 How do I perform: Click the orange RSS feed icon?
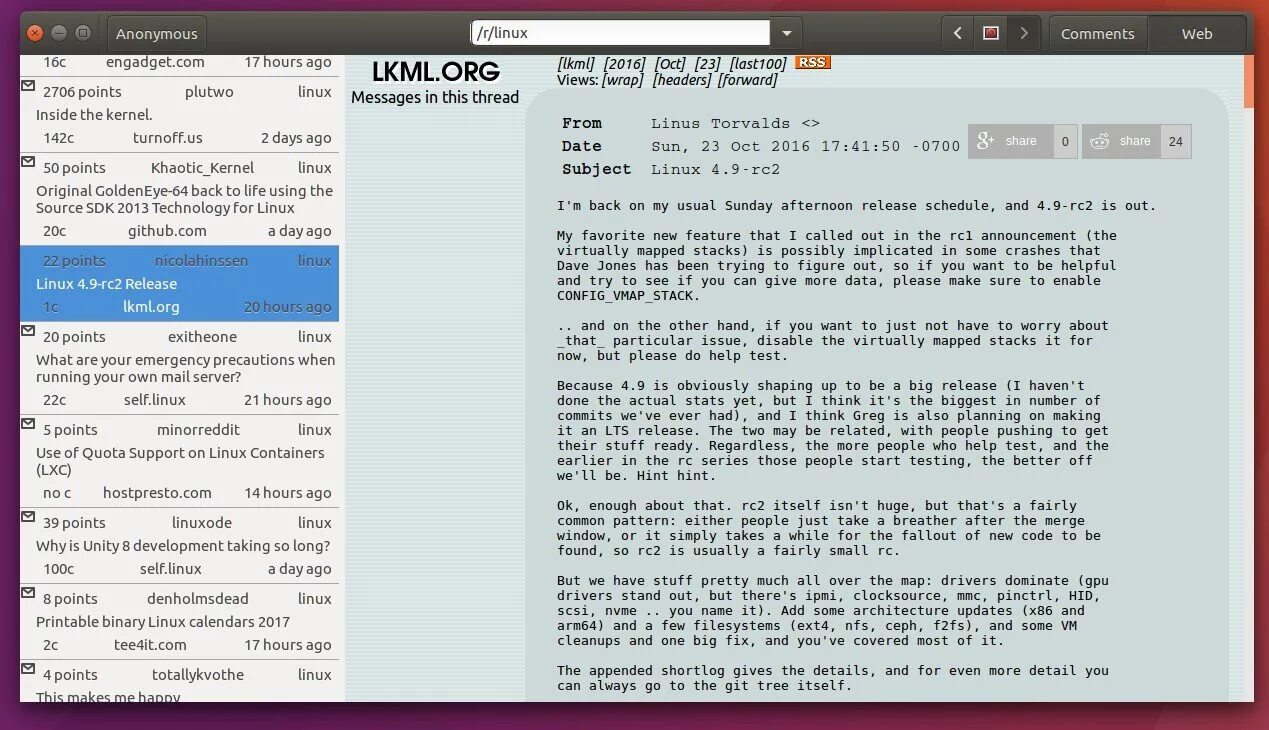(812, 62)
